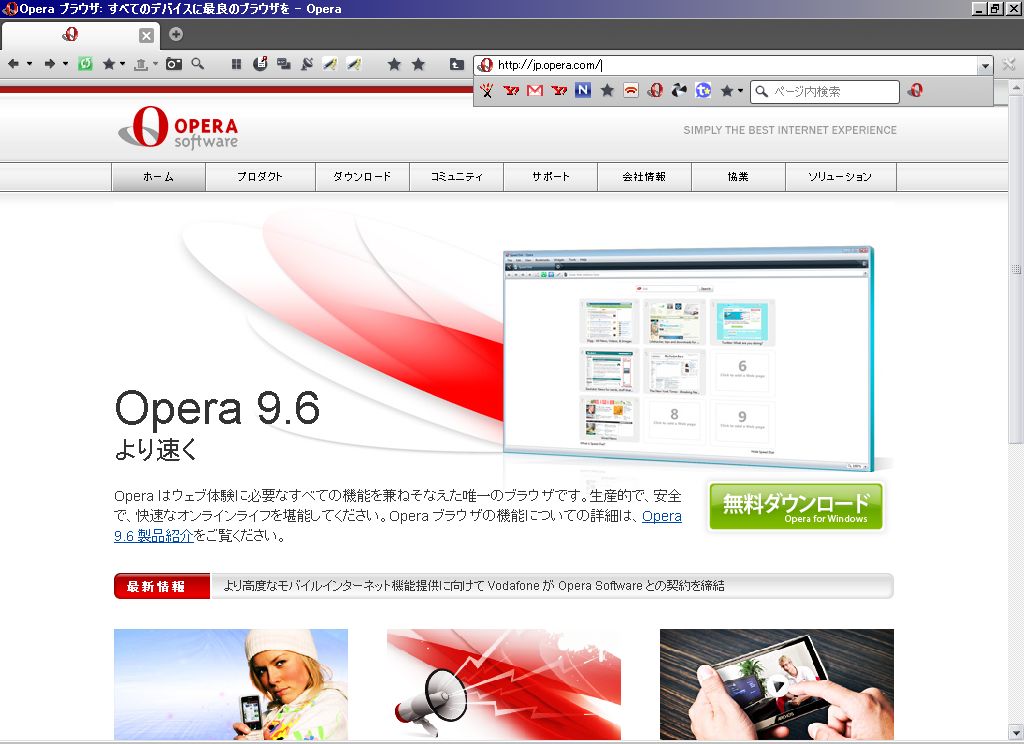Screen dimensions: 1024x744
Task: Expand star dropdown beside page search field
Action: (741, 91)
